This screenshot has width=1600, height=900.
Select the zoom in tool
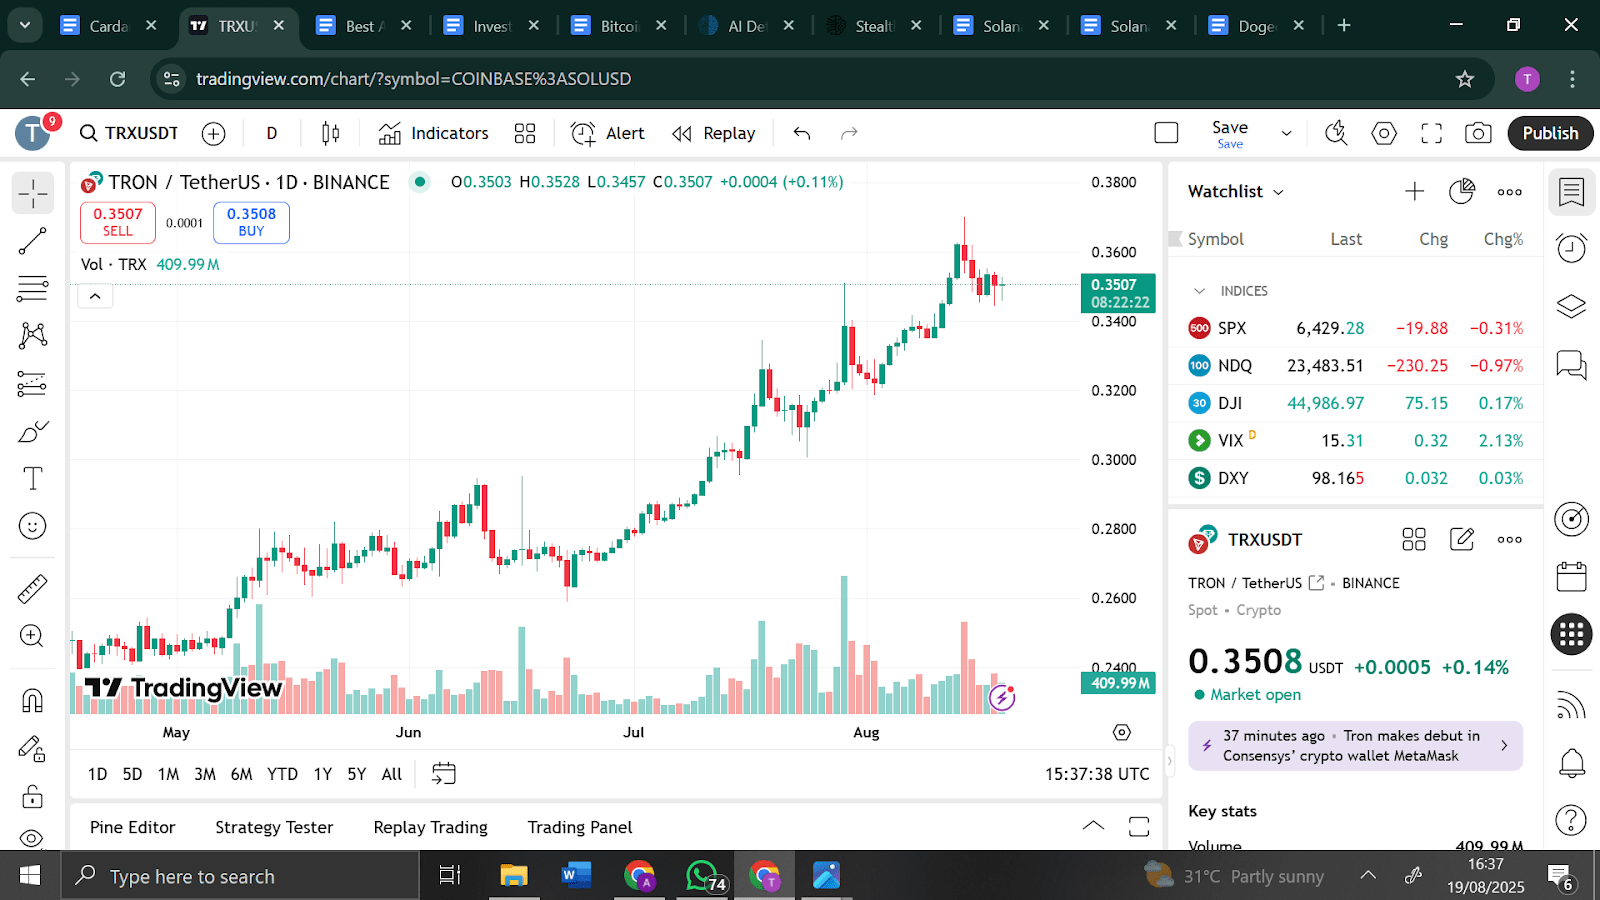pyautogui.click(x=33, y=636)
